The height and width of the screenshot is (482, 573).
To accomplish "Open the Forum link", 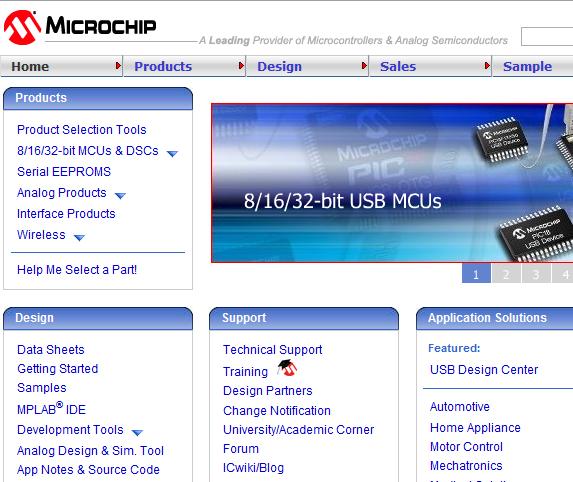I will point(241,449).
